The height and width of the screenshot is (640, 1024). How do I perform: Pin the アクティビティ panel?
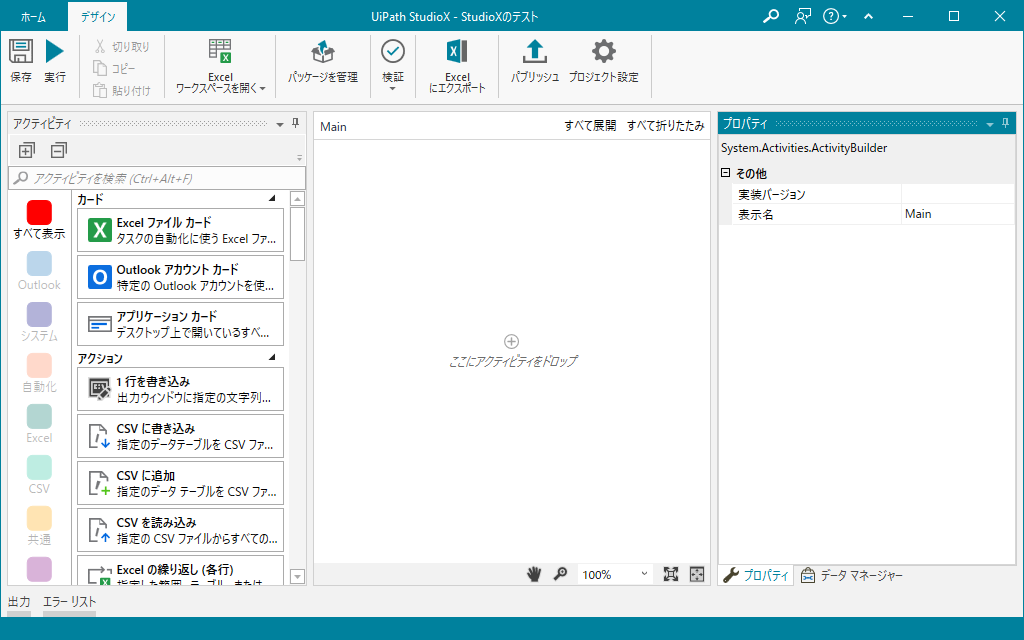point(295,123)
